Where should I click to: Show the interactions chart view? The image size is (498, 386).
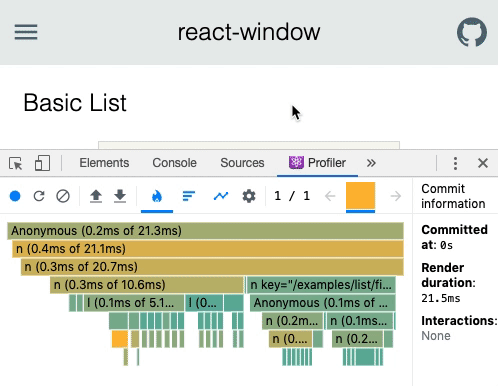pyautogui.click(x=221, y=196)
